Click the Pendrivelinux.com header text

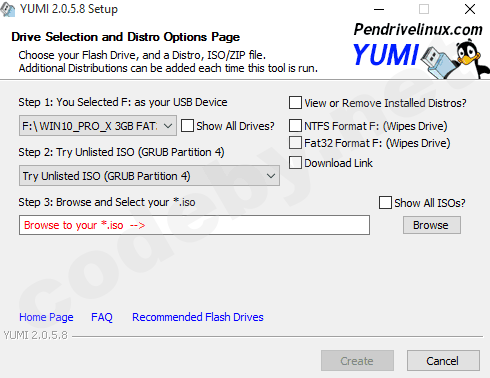pos(418,29)
